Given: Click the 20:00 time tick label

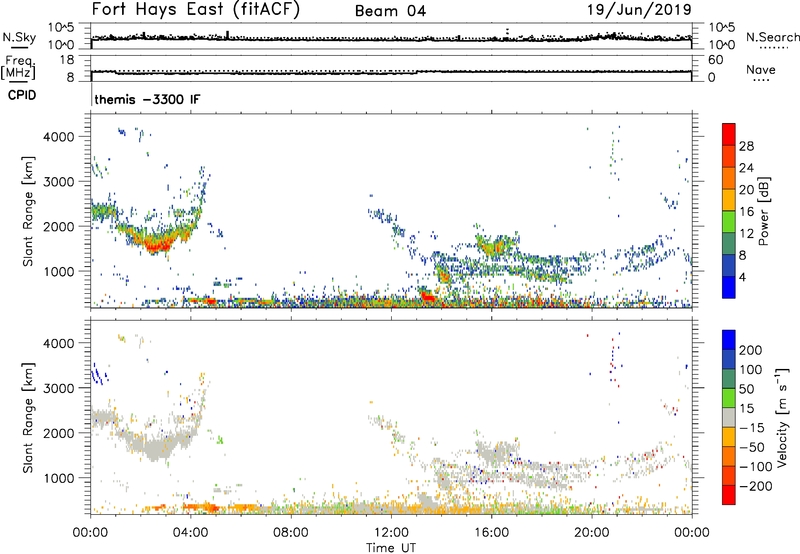Looking at the screenshot, I should coord(592,533).
